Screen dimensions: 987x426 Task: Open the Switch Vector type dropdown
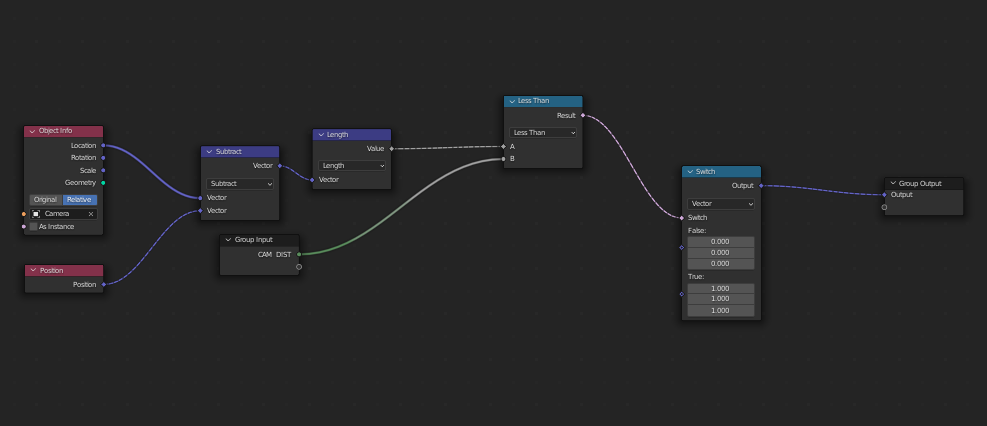tap(721, 204)
